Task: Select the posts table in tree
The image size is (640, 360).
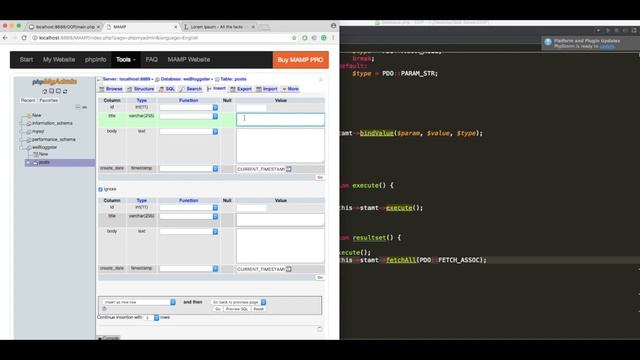Action: (x=44, y=162)
